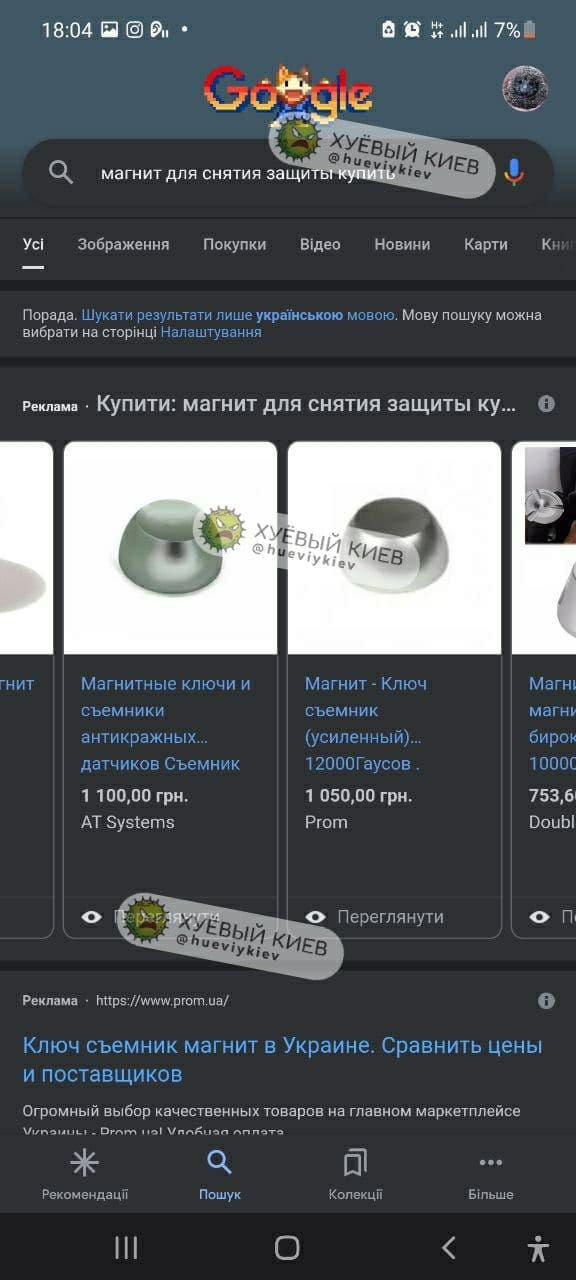Viewport: 576px width, 1280px height.
Task: Open Колекції bookmarks icon
Action: tap(355, 1174)
